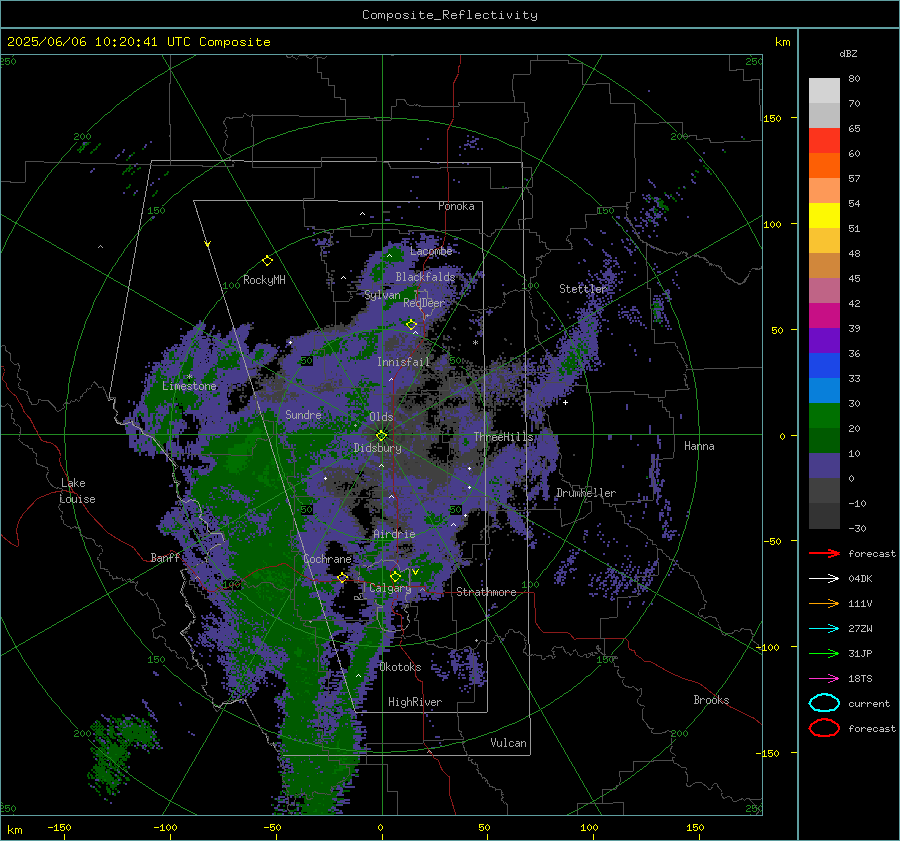Click the Sylvan town label
The height and width of the screenshot is (841, 900).
tap(382, 295)
